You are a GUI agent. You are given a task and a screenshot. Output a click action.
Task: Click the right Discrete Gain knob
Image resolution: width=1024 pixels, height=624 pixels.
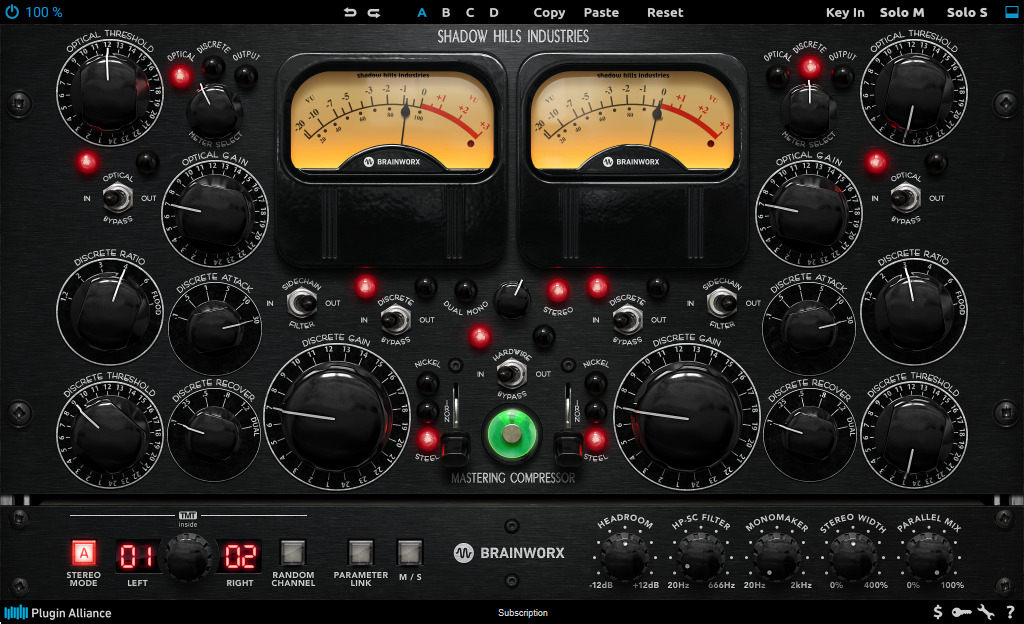tap(687, 418)
